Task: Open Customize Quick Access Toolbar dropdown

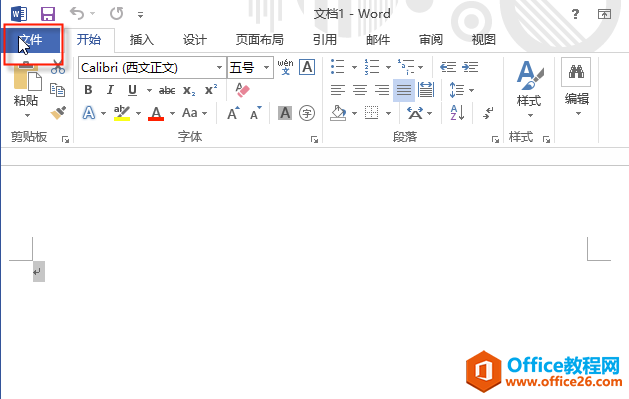Action: [140, 15]
